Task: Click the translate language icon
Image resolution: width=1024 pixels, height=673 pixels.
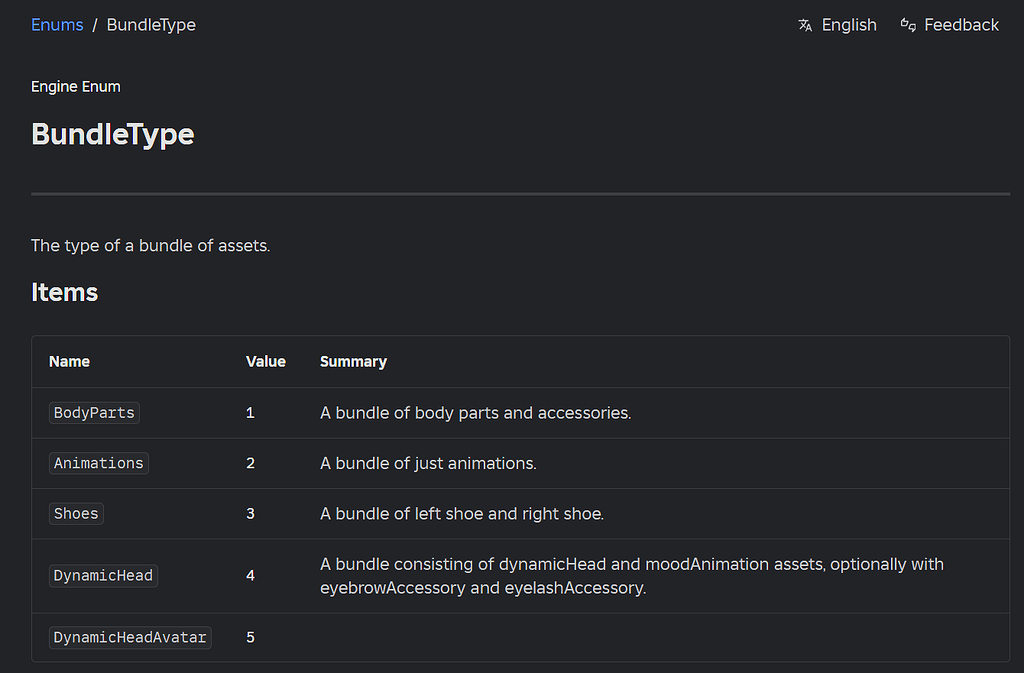Action: tap(805, 25)
